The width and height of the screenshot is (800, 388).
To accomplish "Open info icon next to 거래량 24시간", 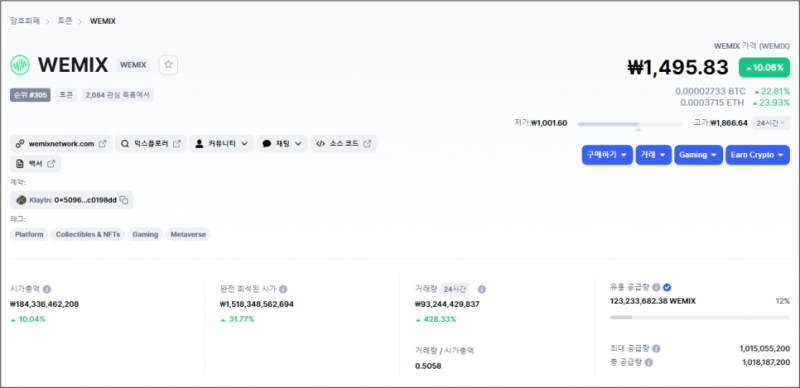I will point(482,289).
